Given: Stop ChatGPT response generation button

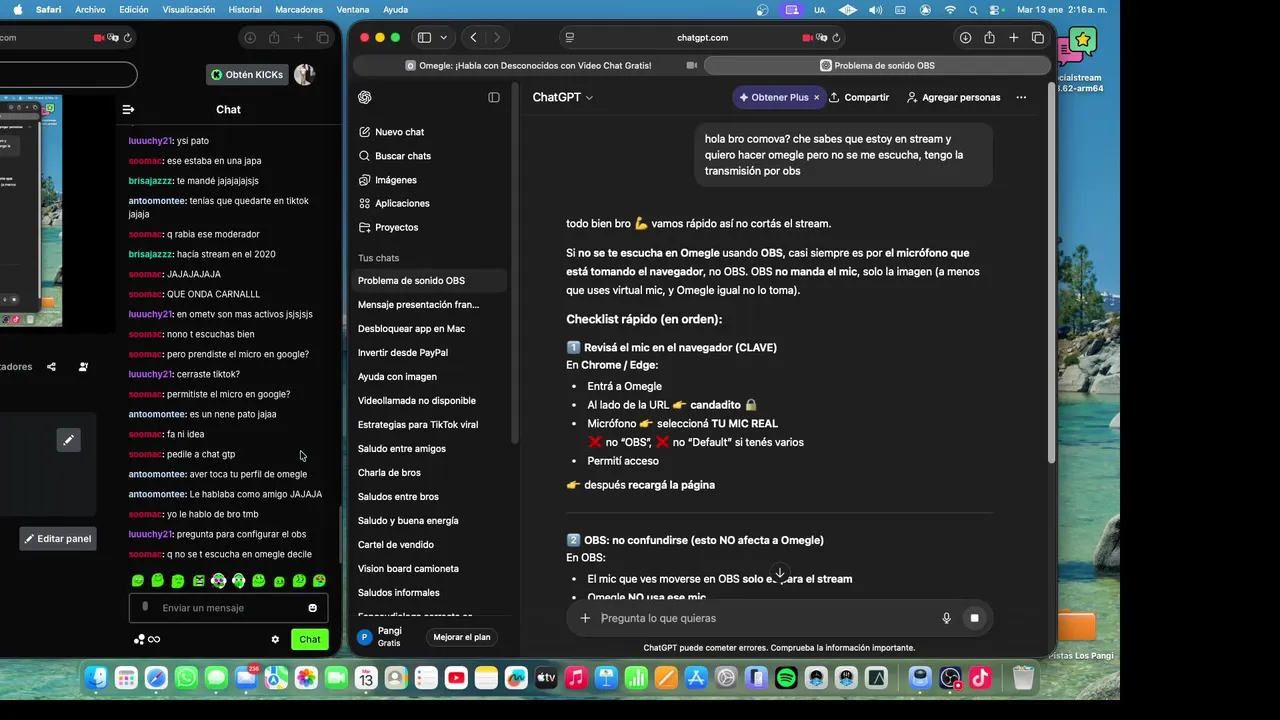Looking at the screenshot, I should point(974,618).
